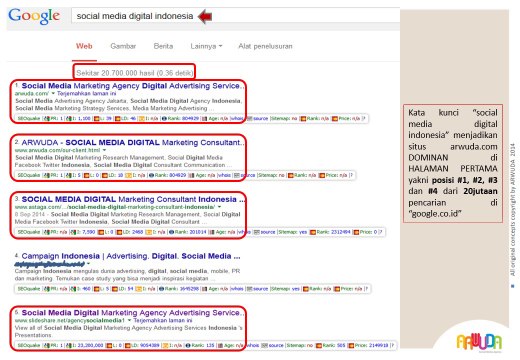520x360 pixels.
Task: Click Rank: 3645298 globe icon in Campaign Indonesia bar
Action: tap(161, 289)
